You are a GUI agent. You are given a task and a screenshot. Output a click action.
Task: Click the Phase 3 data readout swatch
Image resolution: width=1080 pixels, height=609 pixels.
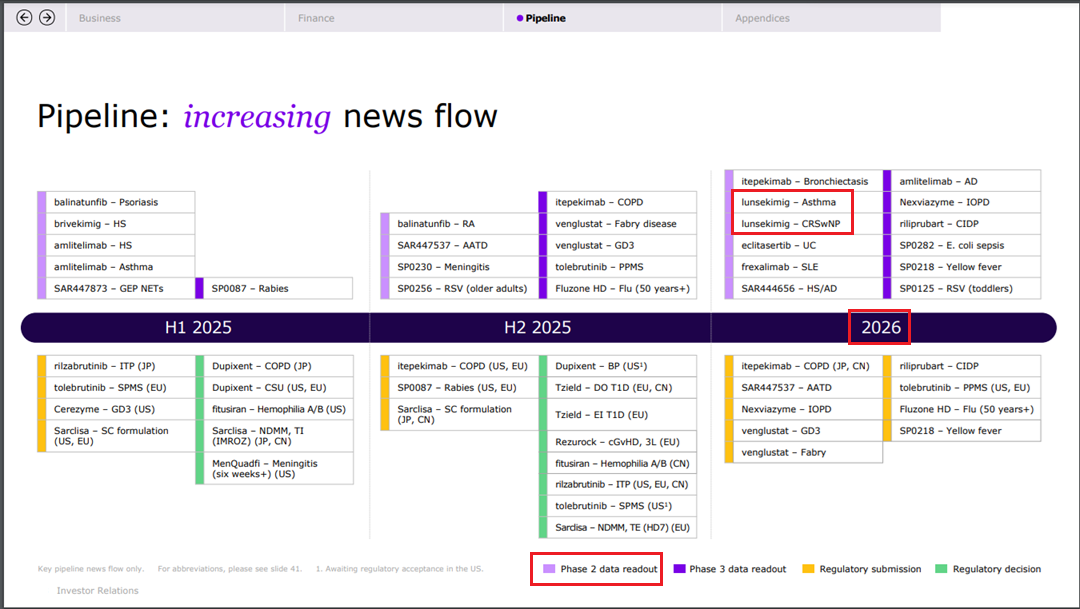(x=678, y=569)
